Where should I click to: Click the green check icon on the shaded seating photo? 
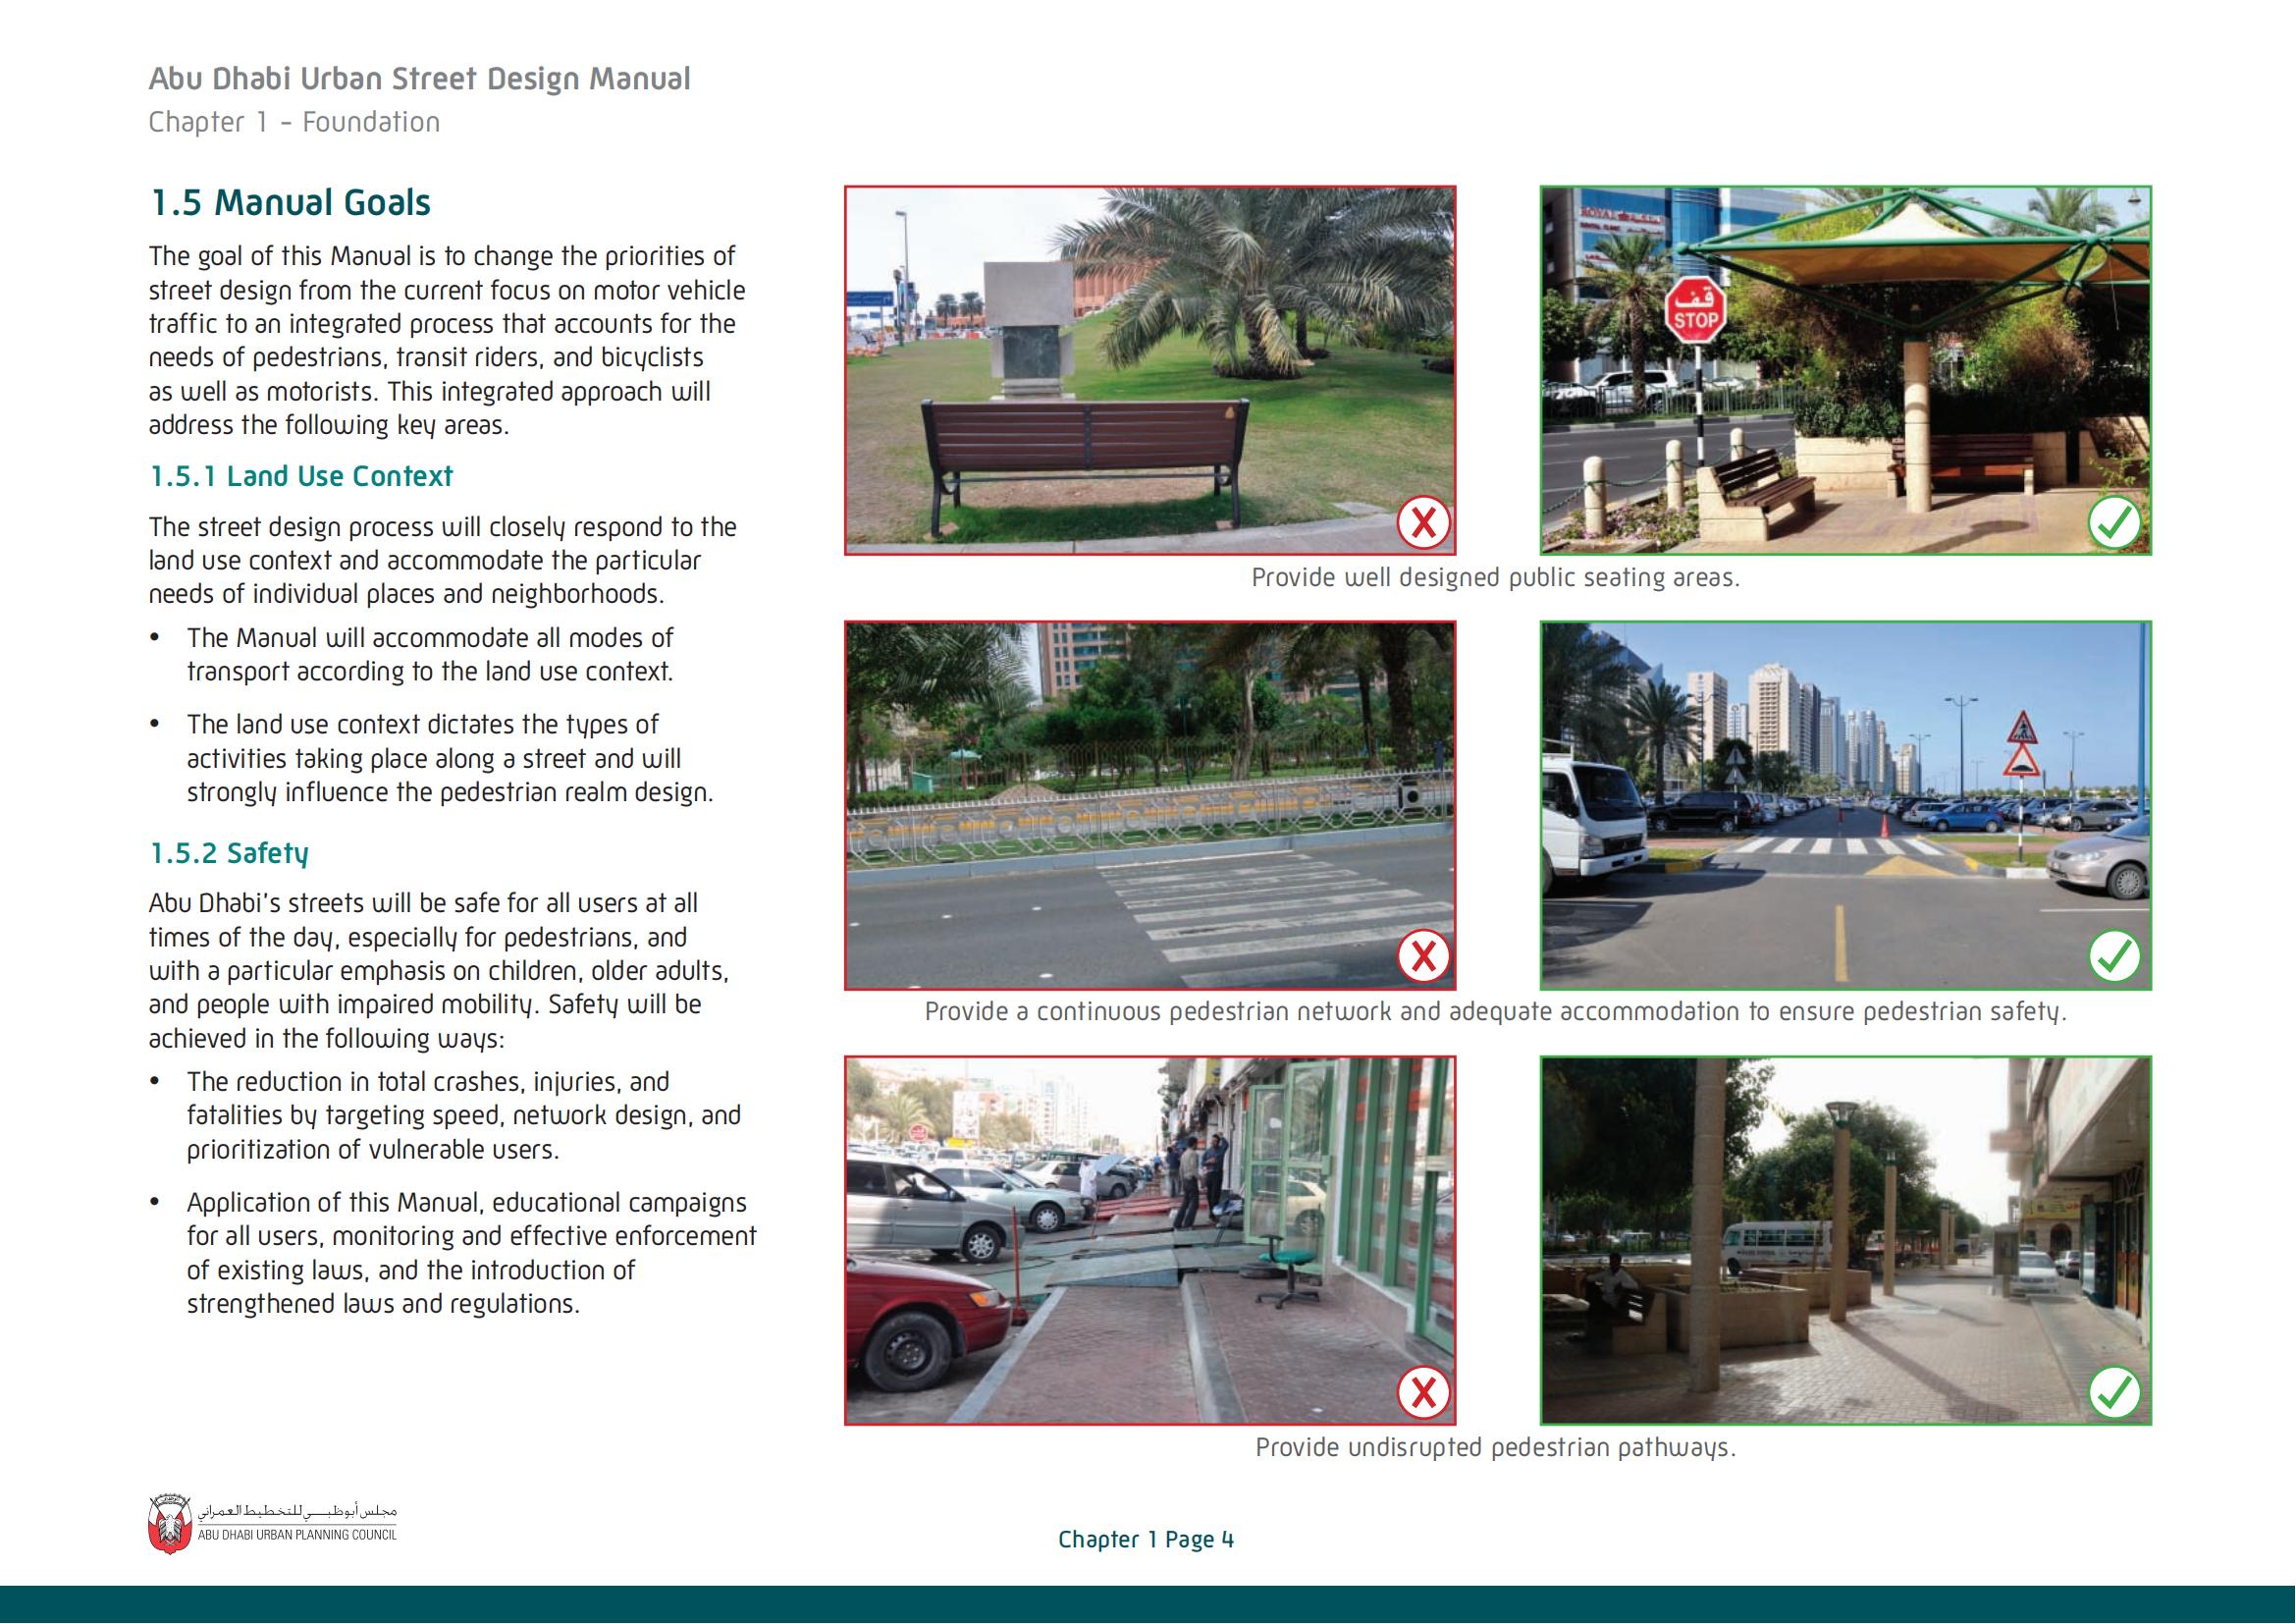pos(2115,522)
